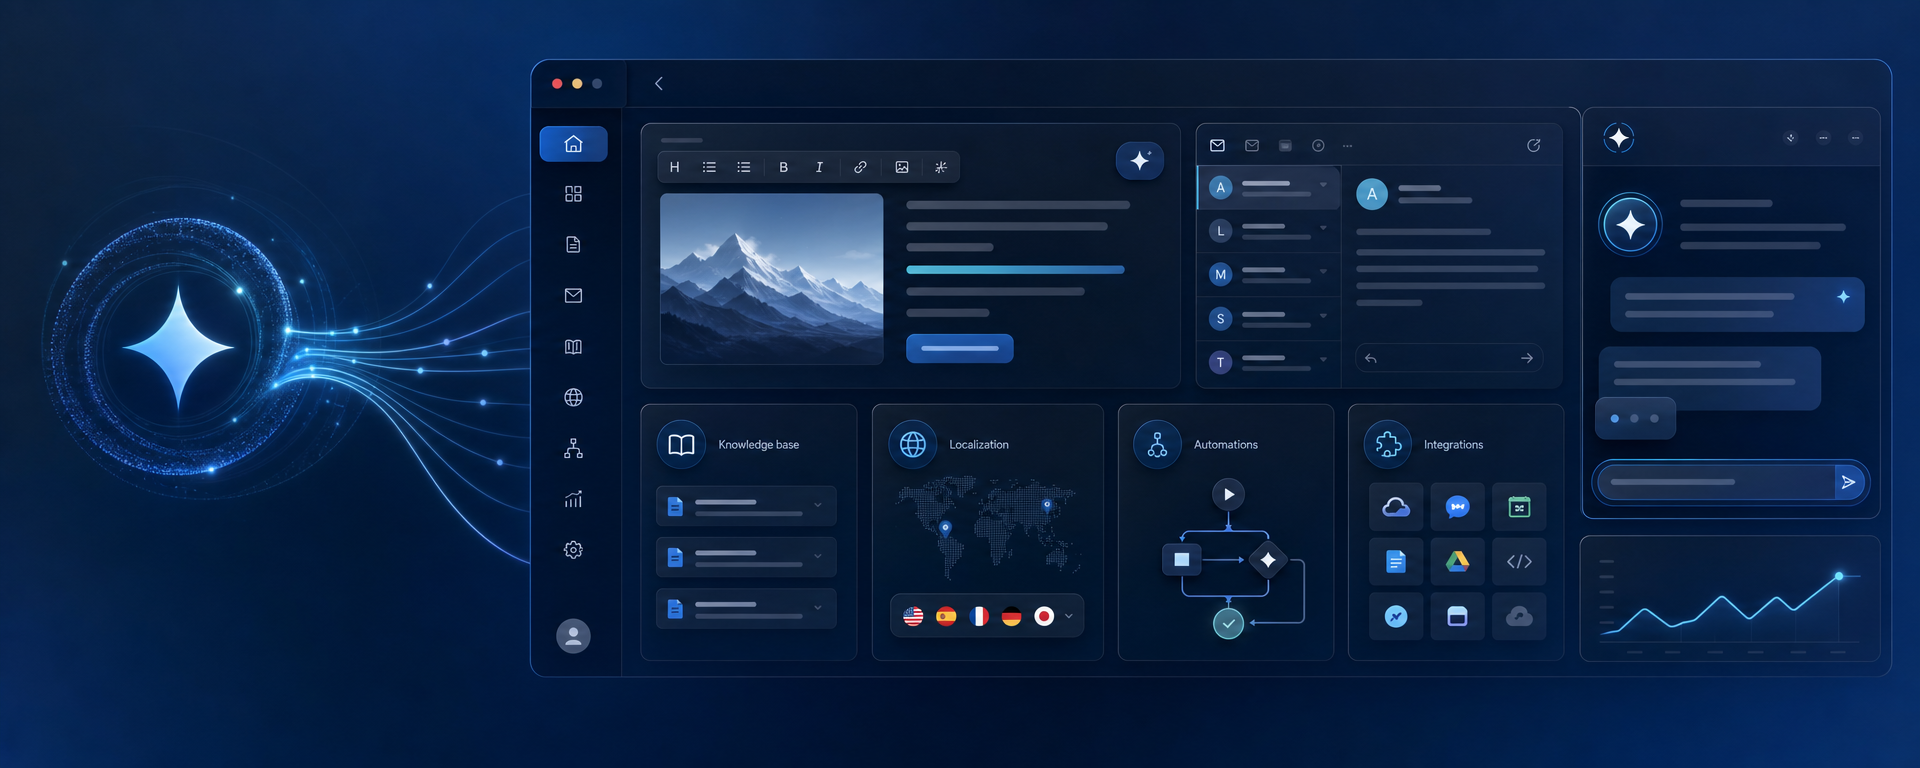Screen dimensions: 1920x768
Task: Select the United States flag
Action: 913,617
